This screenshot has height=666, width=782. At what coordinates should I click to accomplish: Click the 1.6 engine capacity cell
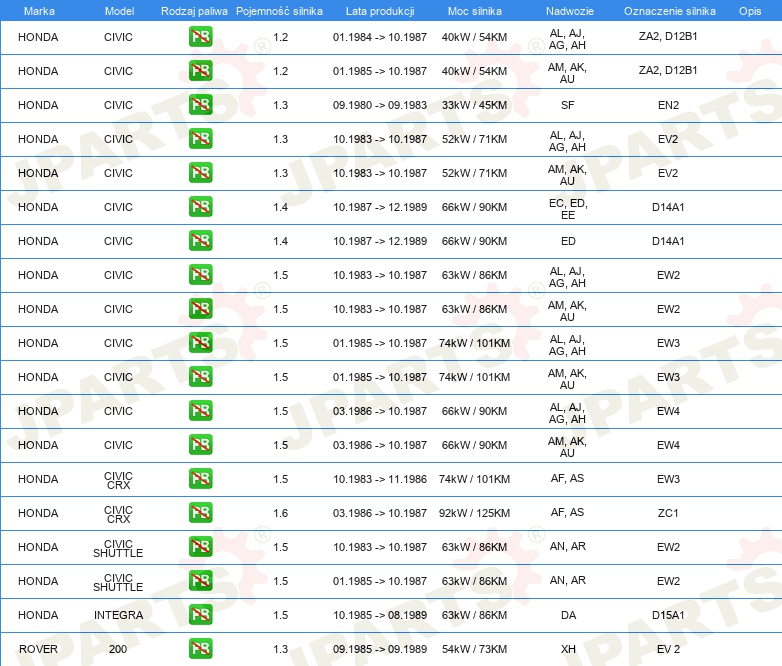click(281, 513)
